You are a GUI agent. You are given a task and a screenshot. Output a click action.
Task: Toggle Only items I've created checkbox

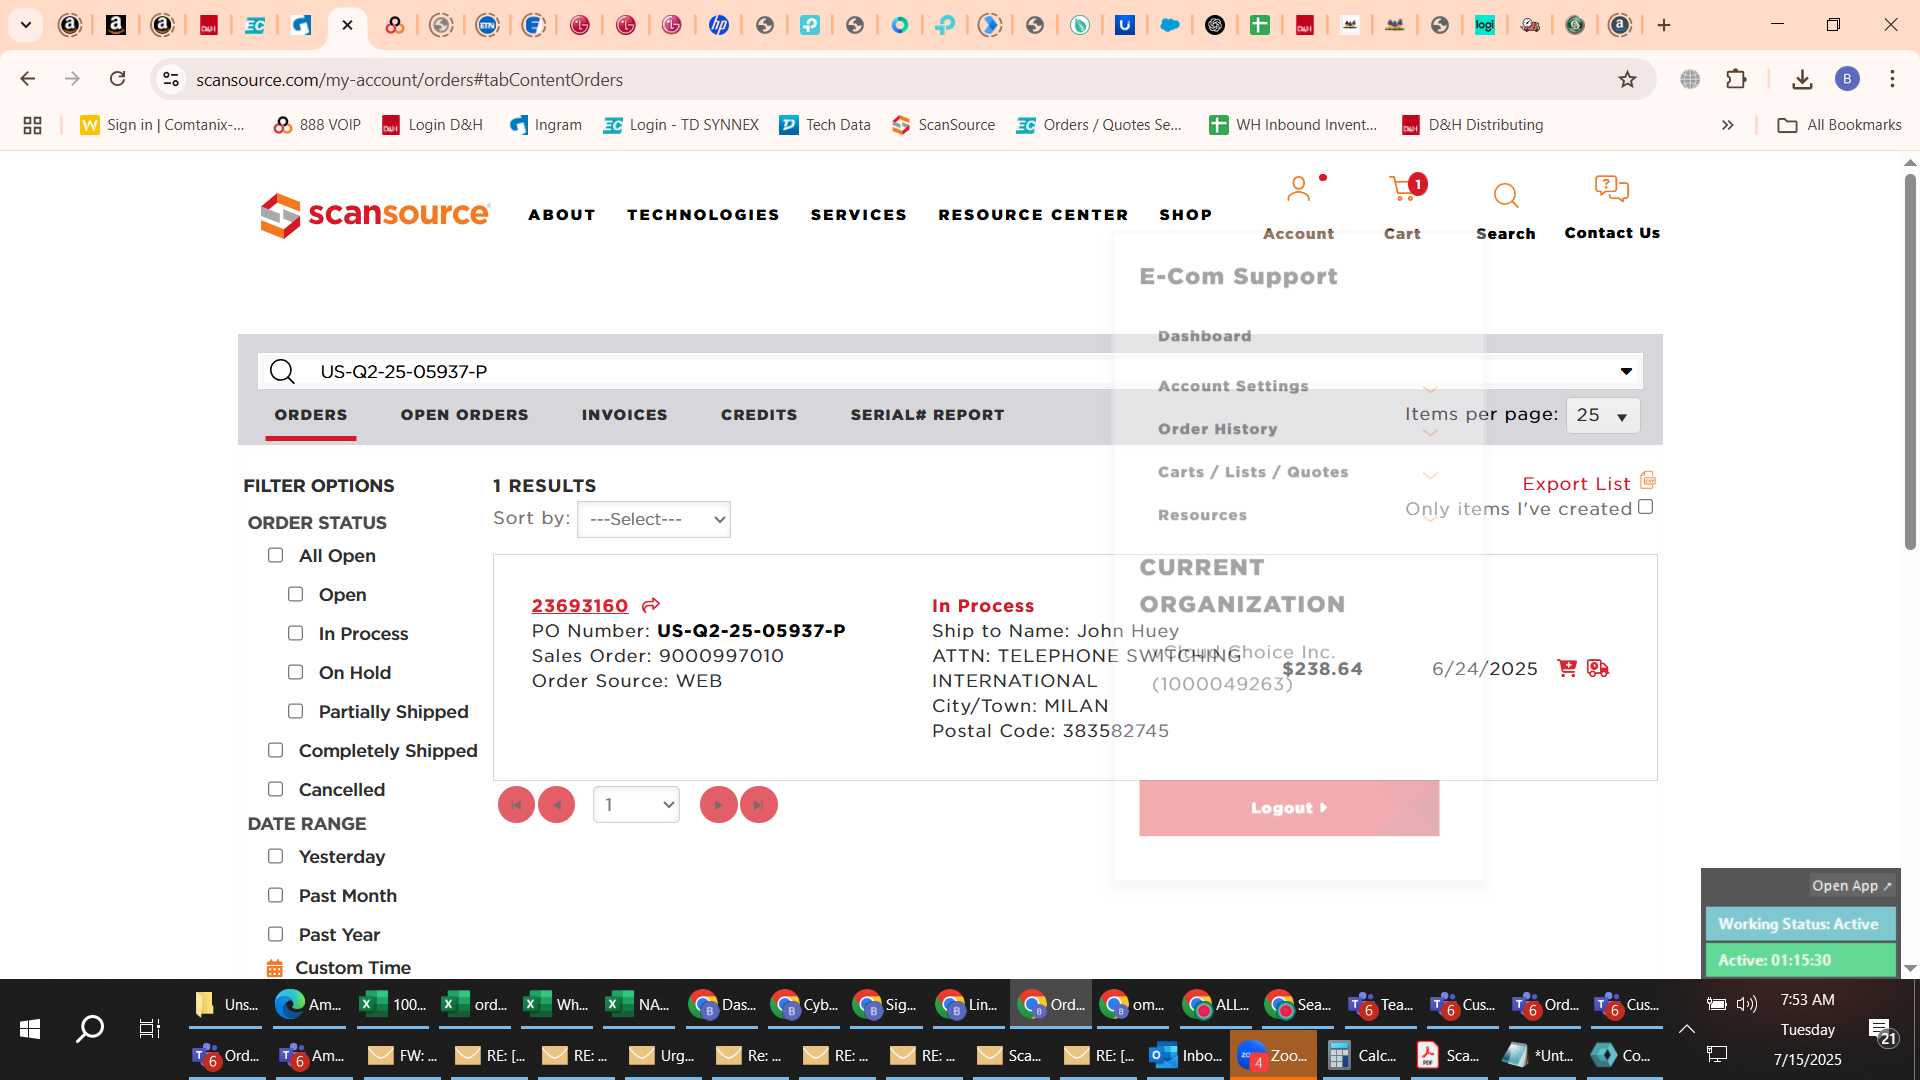pos(1646,507)
